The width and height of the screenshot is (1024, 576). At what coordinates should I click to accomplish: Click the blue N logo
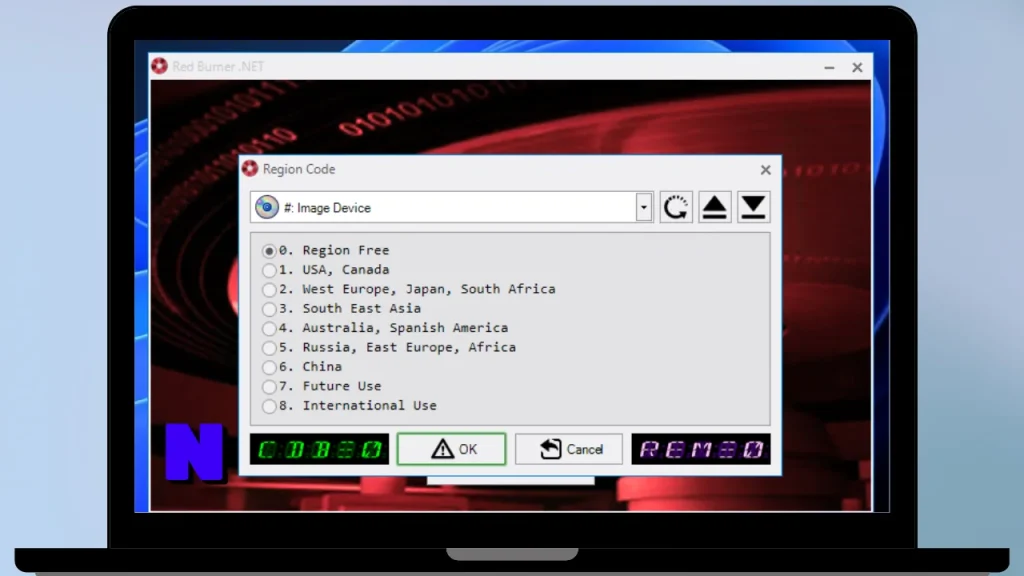194,452
